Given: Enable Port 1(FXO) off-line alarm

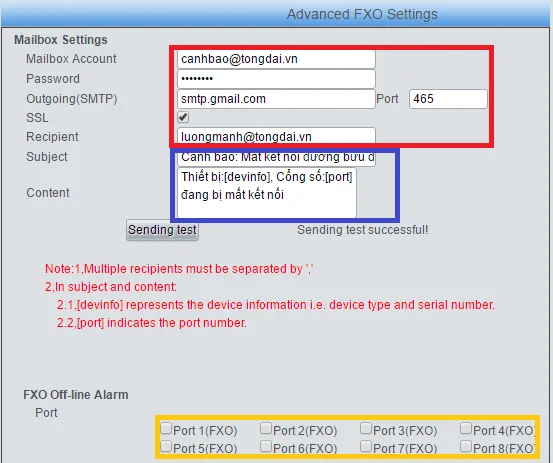Looking at the screenshot, I should 166,428.
